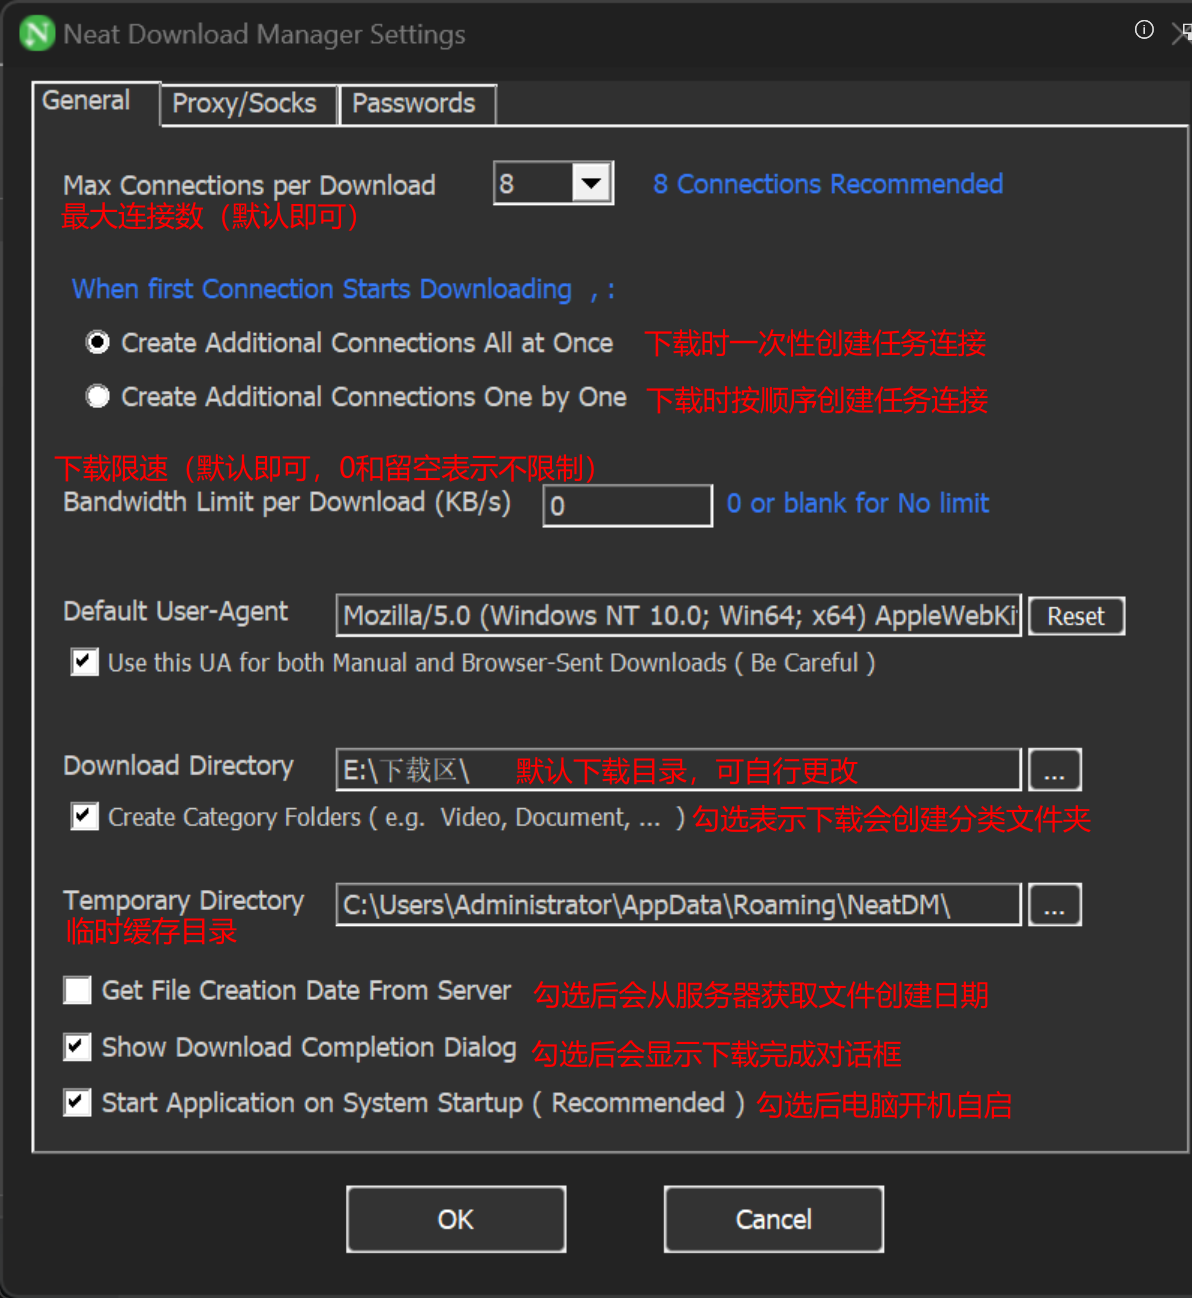Toggle Show Download Completion Dialog checkbox
The image size is (1192, 1298).
coord(78,1047)
